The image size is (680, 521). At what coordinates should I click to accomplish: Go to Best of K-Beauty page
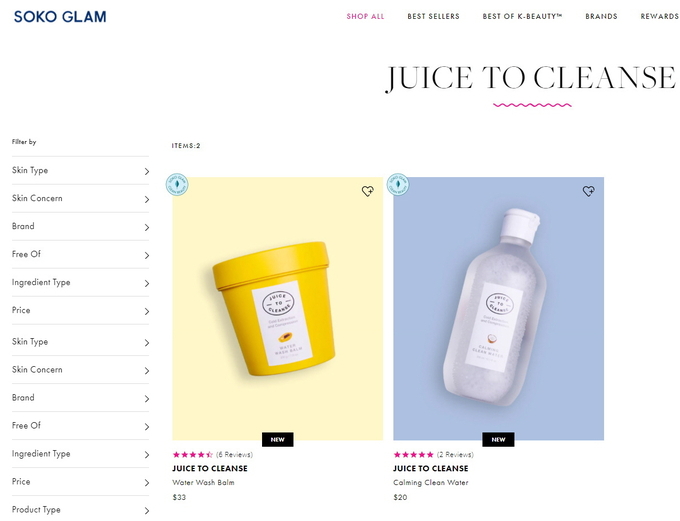[522, 16]
